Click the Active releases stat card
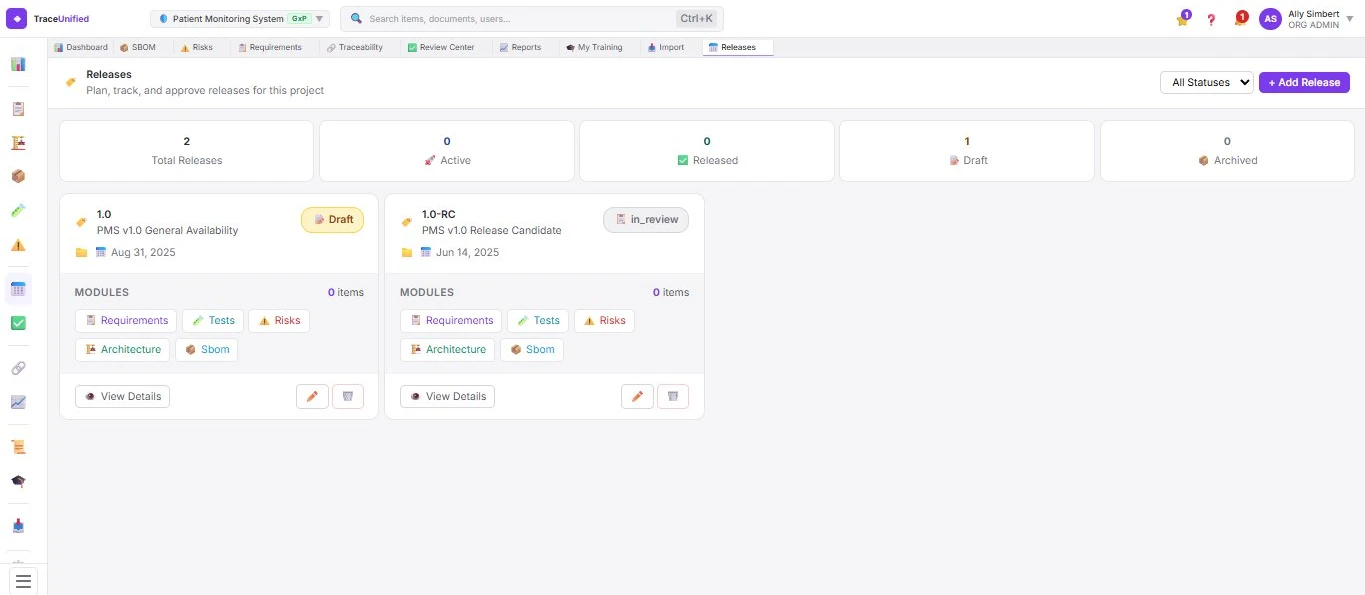 [447, 151]
